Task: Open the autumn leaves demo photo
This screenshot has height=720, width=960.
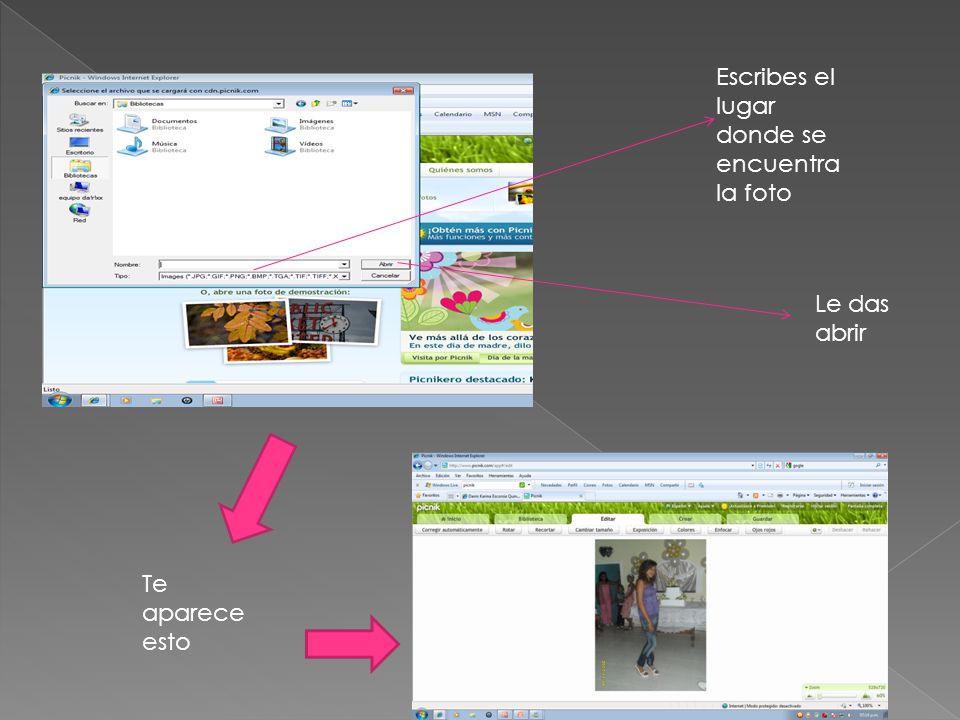Action: (x=237, y=322)
